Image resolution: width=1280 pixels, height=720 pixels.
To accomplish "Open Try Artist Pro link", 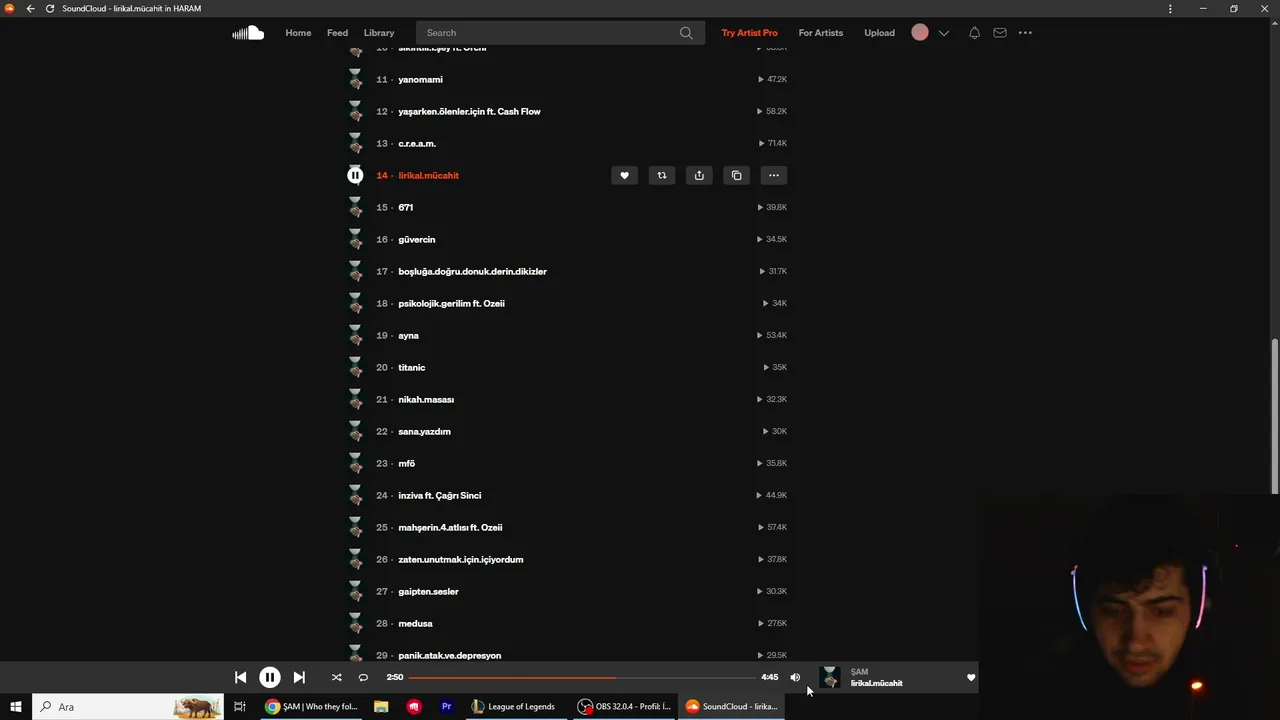I will pos(749,33).
